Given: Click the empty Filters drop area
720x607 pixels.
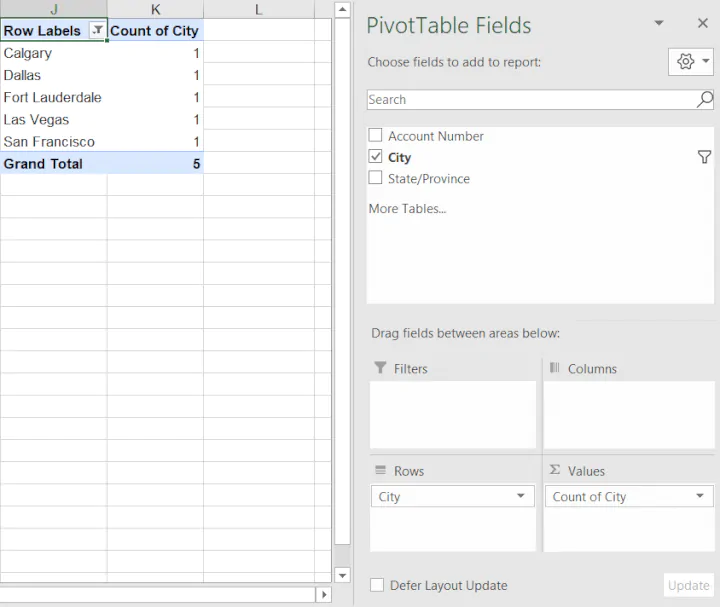Looking at the screenshot, I should (x=453, y=414).
